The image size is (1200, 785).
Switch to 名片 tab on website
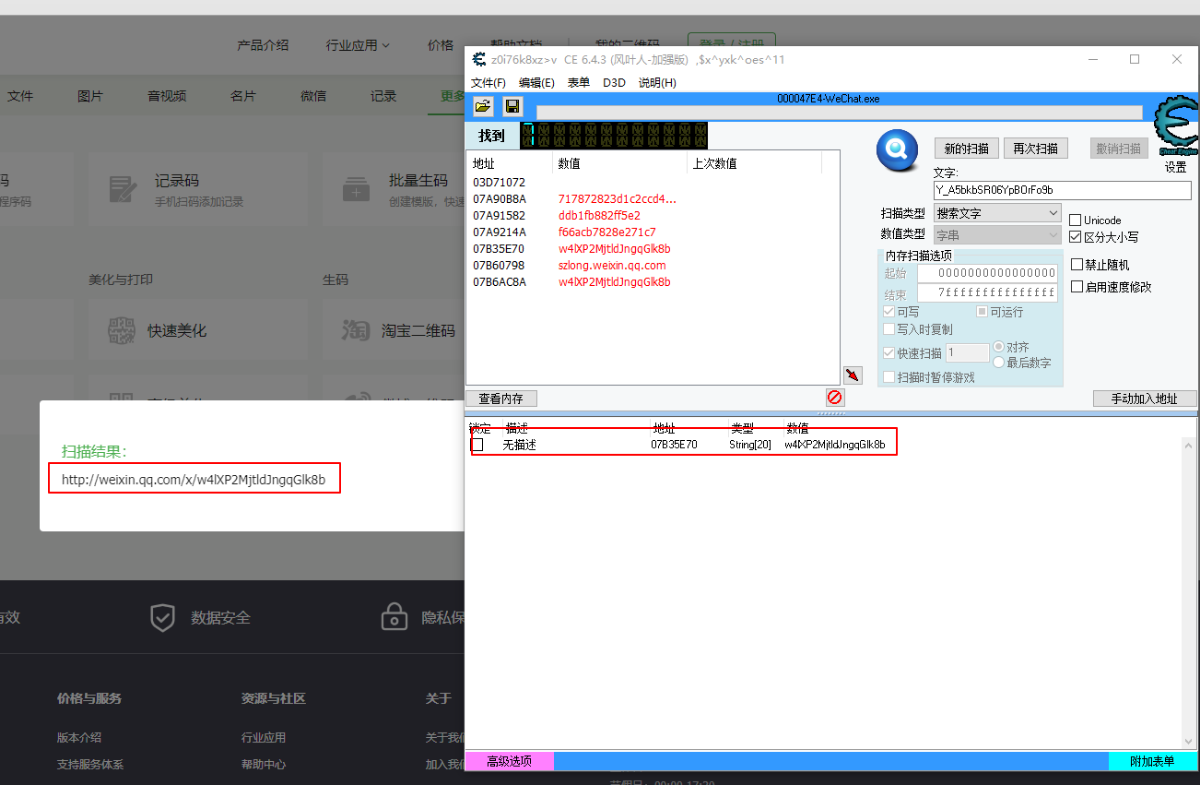pos(243,96)
